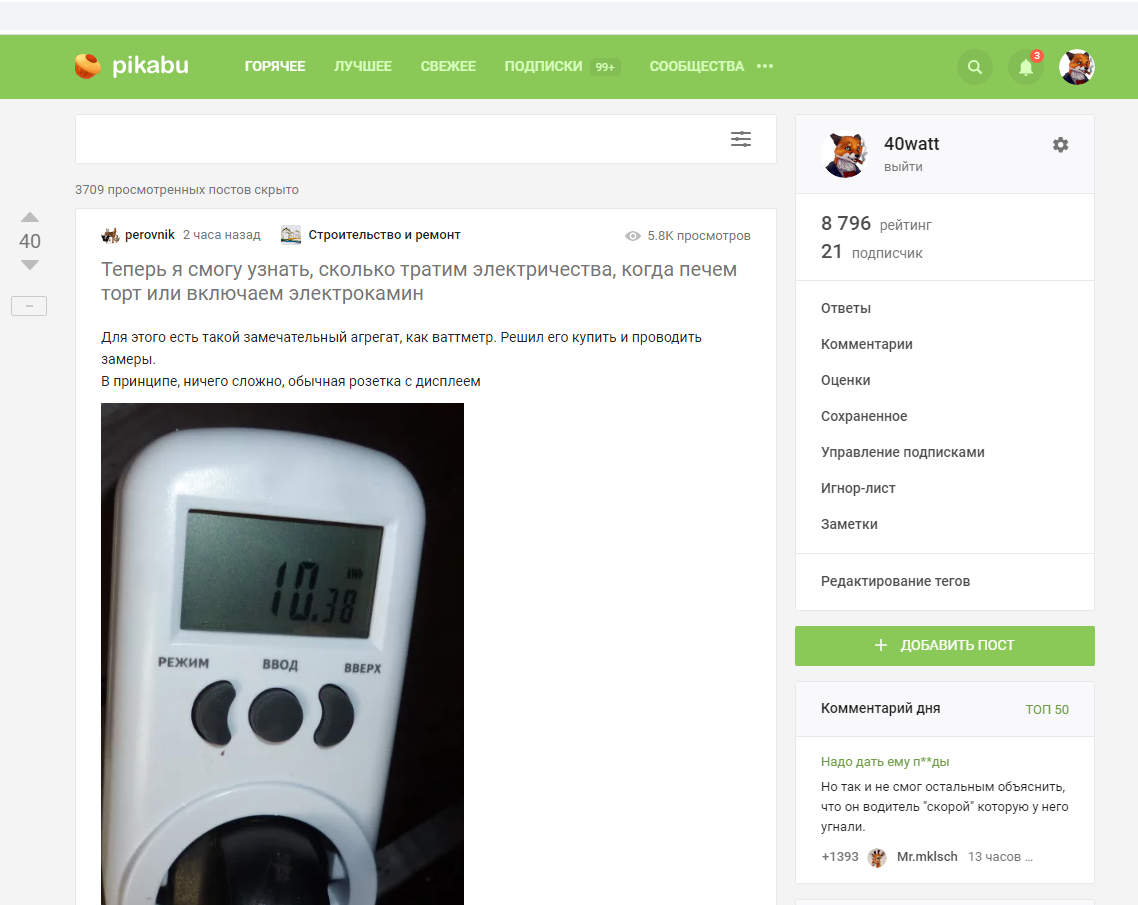Click the выйти logout link
Screen dimensions: 1138x905
(903, 166)
